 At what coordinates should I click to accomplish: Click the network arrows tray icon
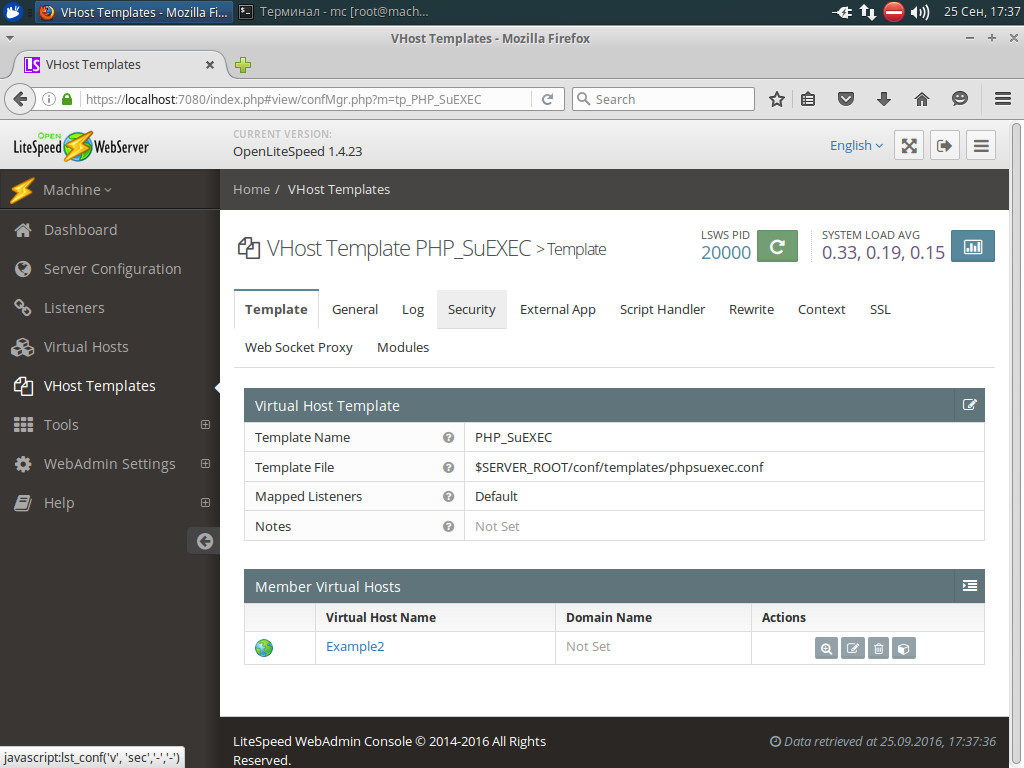pos(867,12)
